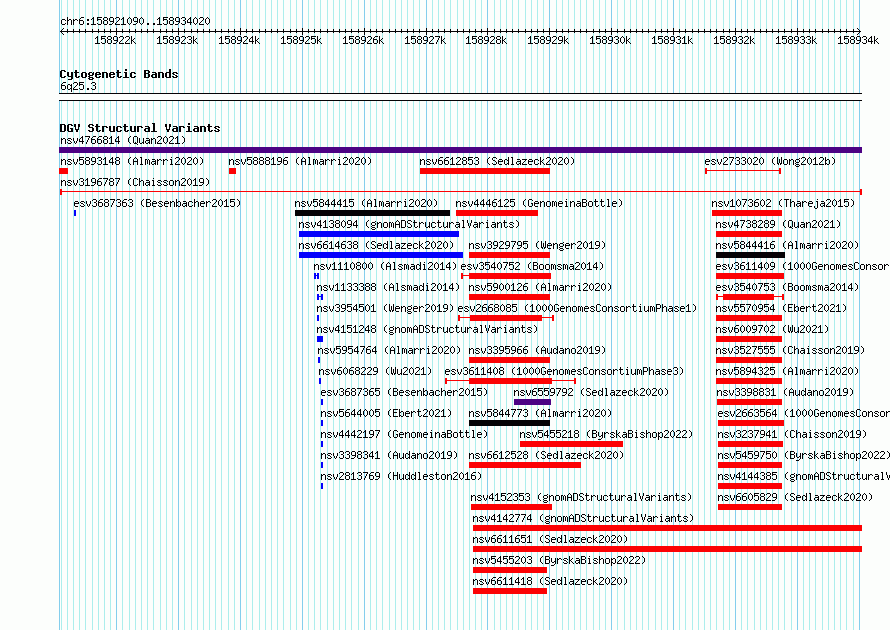Click nsv4151248 (gnomADStructuralVariants) label
This screenshot has width=890, height=630.
pyautogui.click(x=427, y=329)
